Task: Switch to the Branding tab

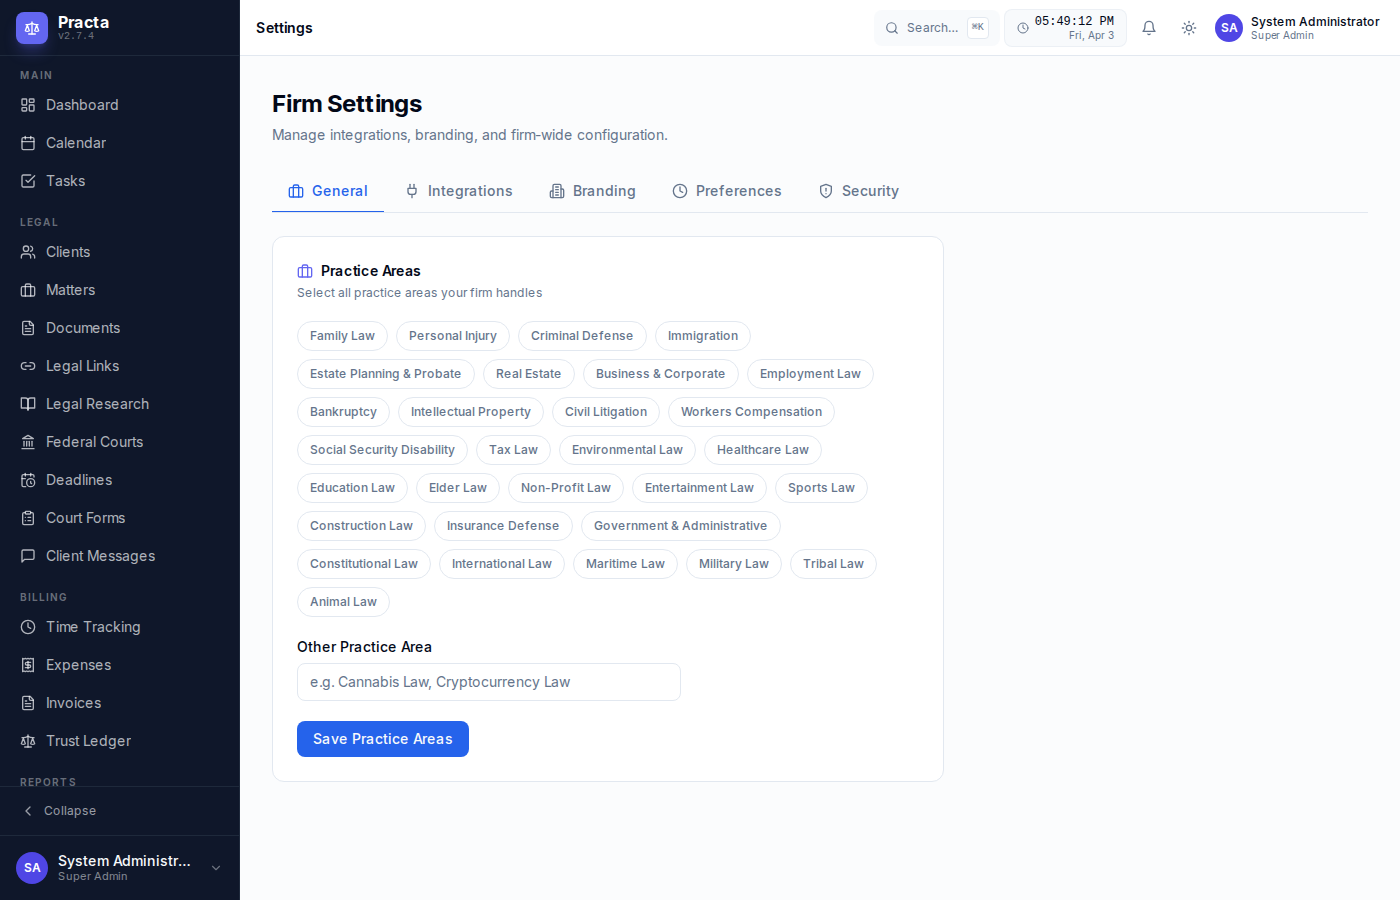Action: point(592,191)
